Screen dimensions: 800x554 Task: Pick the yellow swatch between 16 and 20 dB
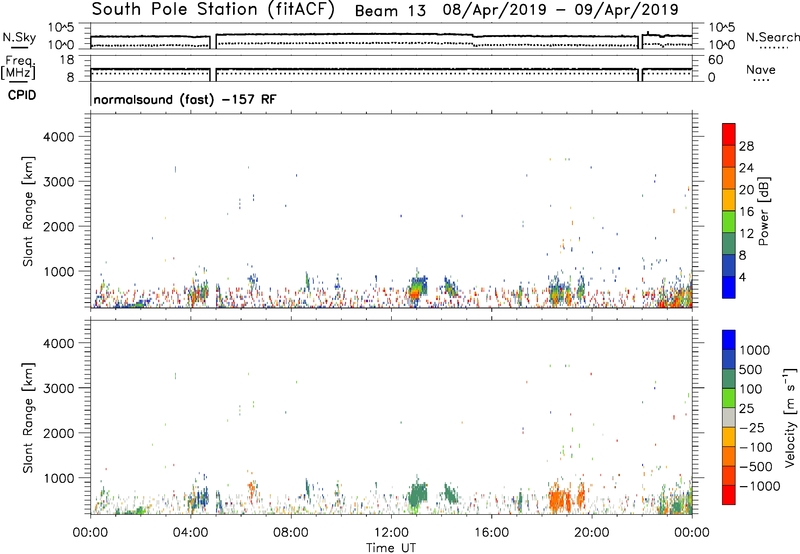(729, 200)
